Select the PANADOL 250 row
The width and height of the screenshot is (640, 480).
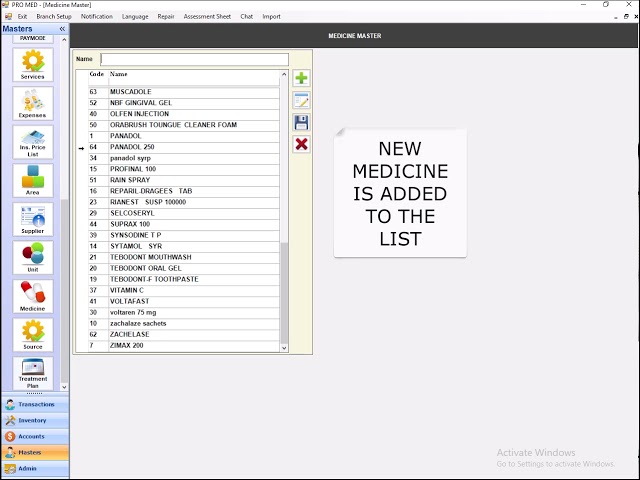[x=184, y=147]
